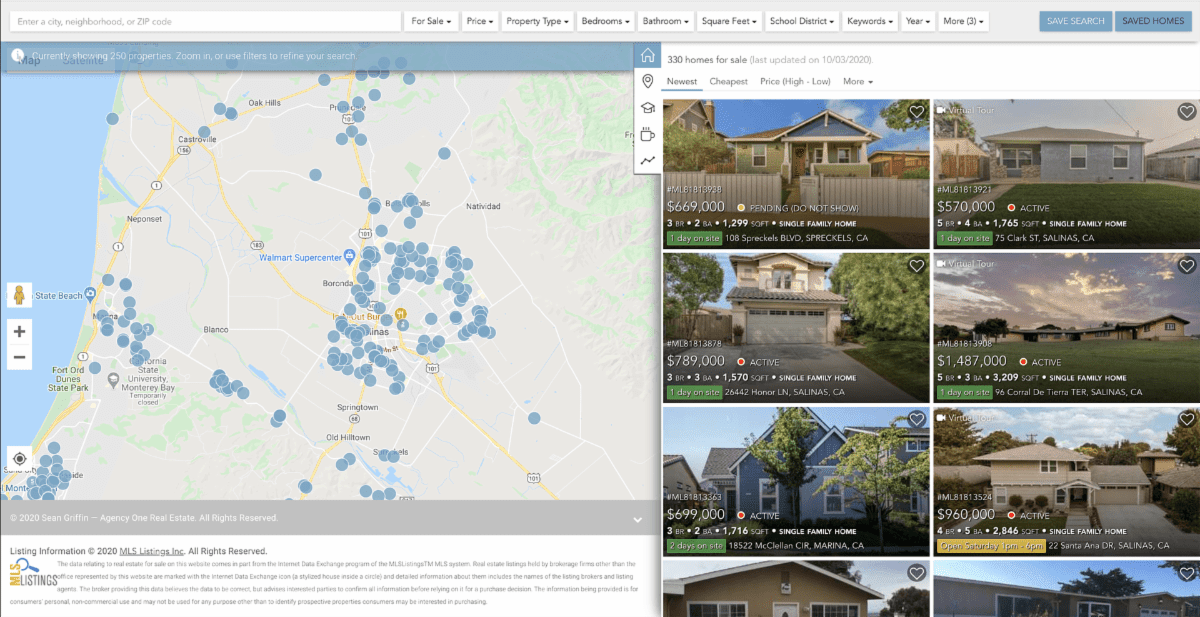Click address 75 Clark ST, SALINAS, CA
The width and height of the screenshot is (1200, 617).
coord(1045,239)
